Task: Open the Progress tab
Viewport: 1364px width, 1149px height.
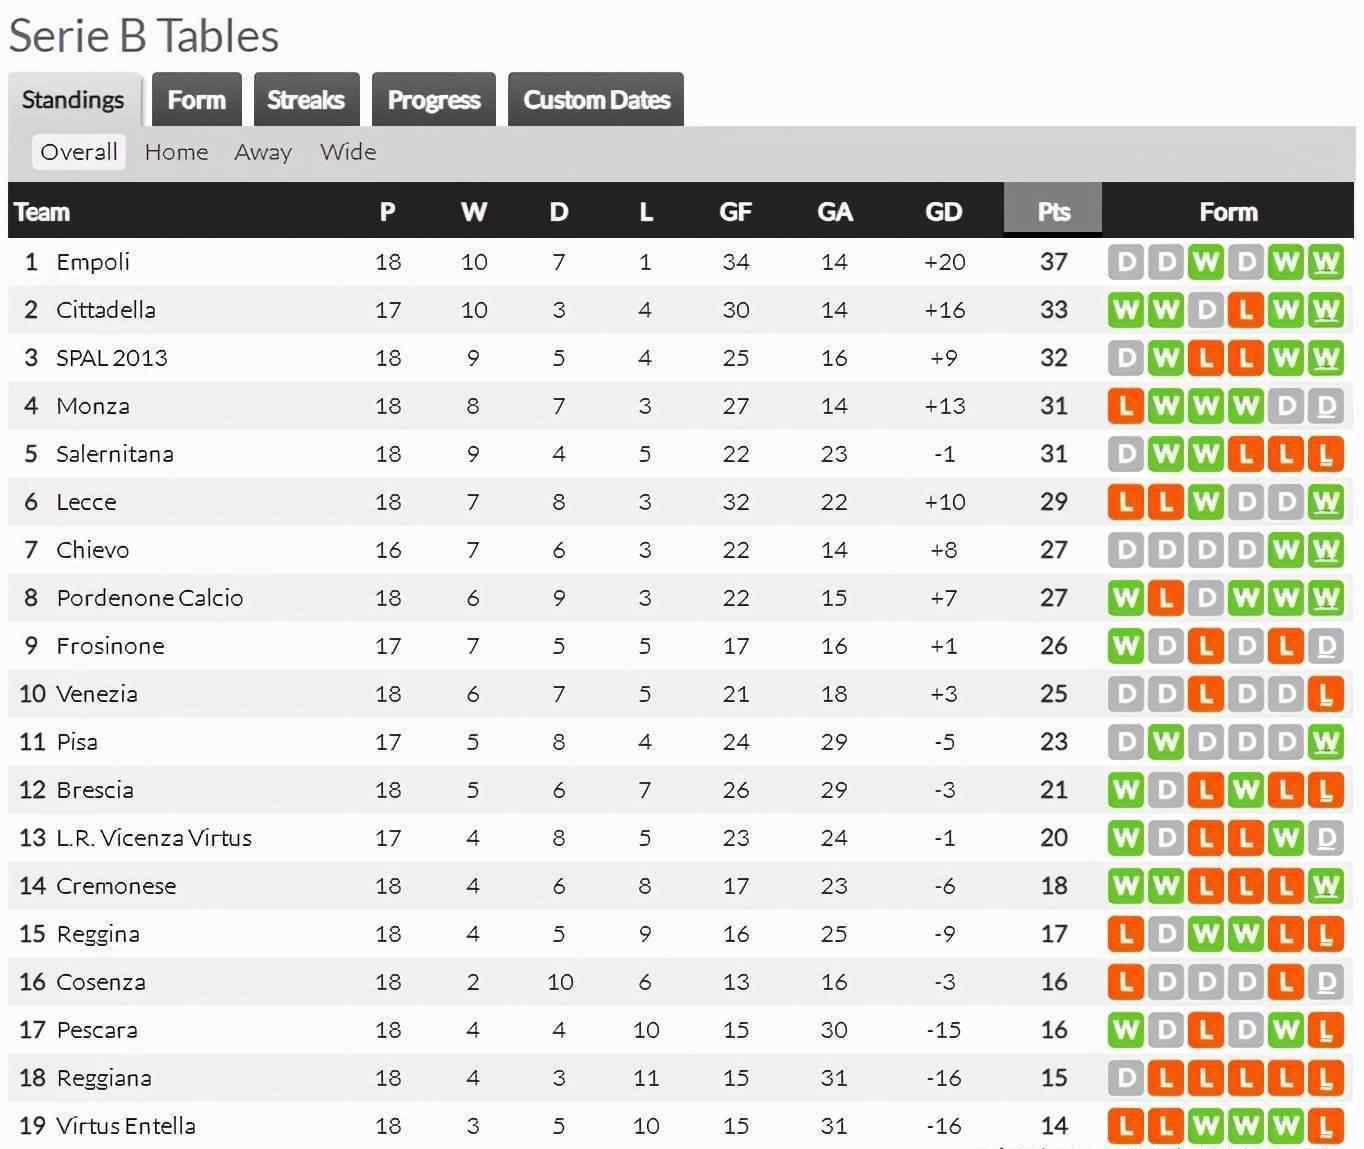Action: point(434,100)
